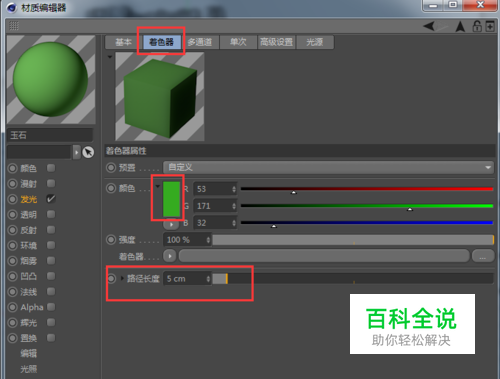This screenshot has width=500, height=379.
Task: Switch to the 高级设置 tab
Action: (276, 42)
